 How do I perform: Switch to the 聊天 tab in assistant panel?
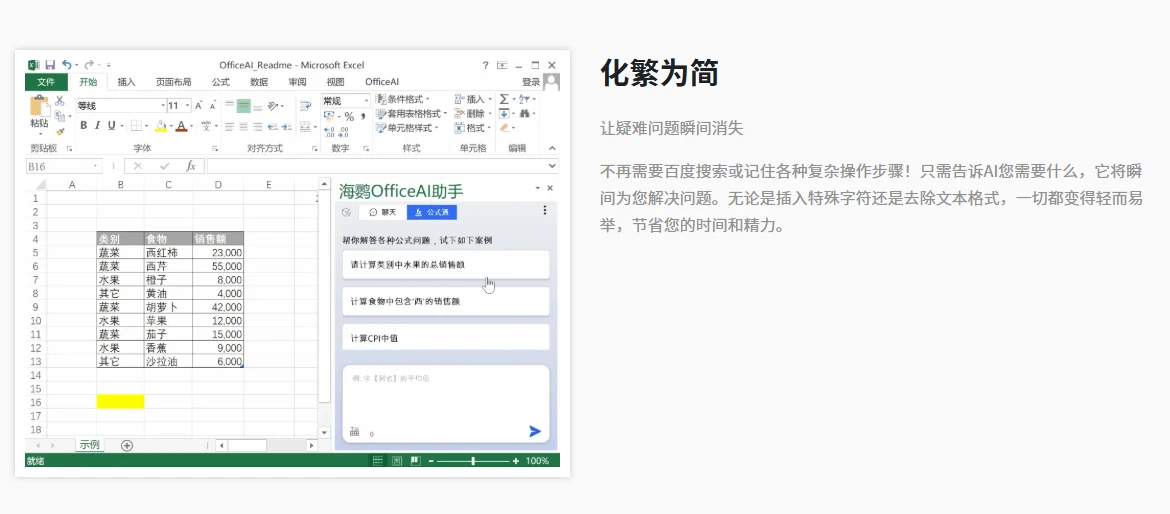pyautogui.click(x=383, y=212)
